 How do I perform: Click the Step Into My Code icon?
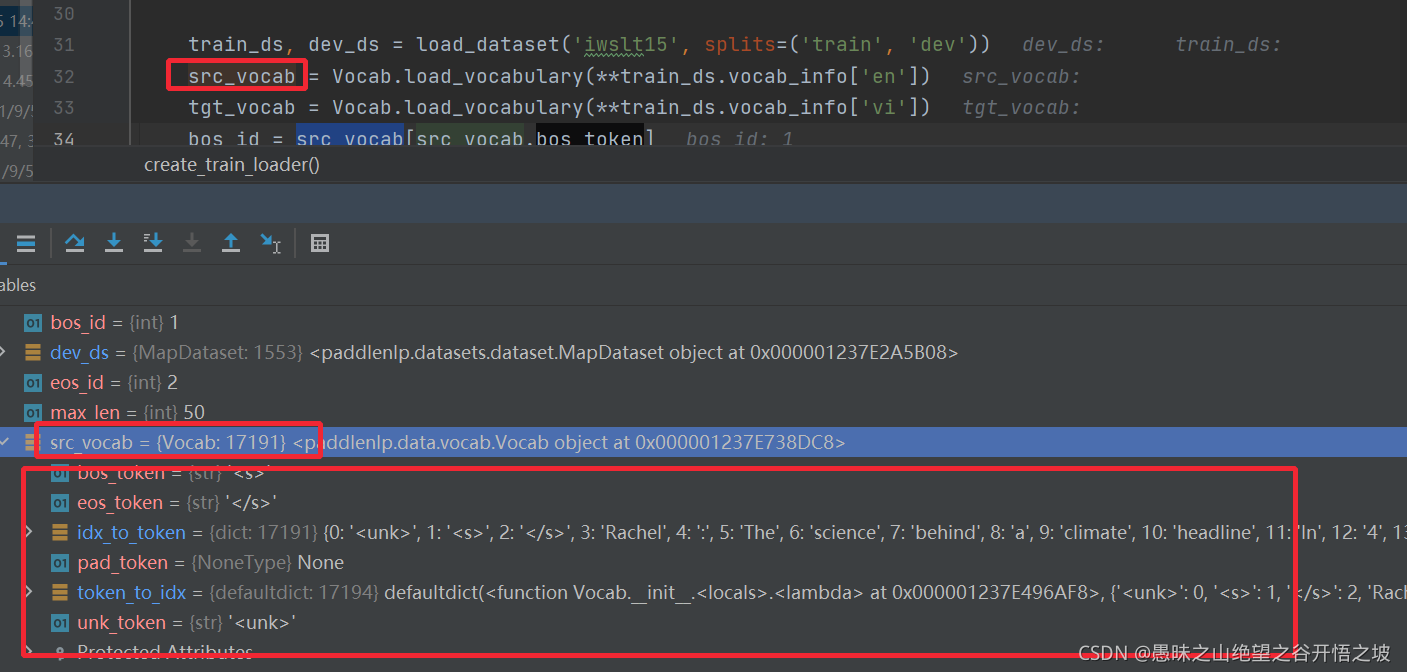pos(153,243)
